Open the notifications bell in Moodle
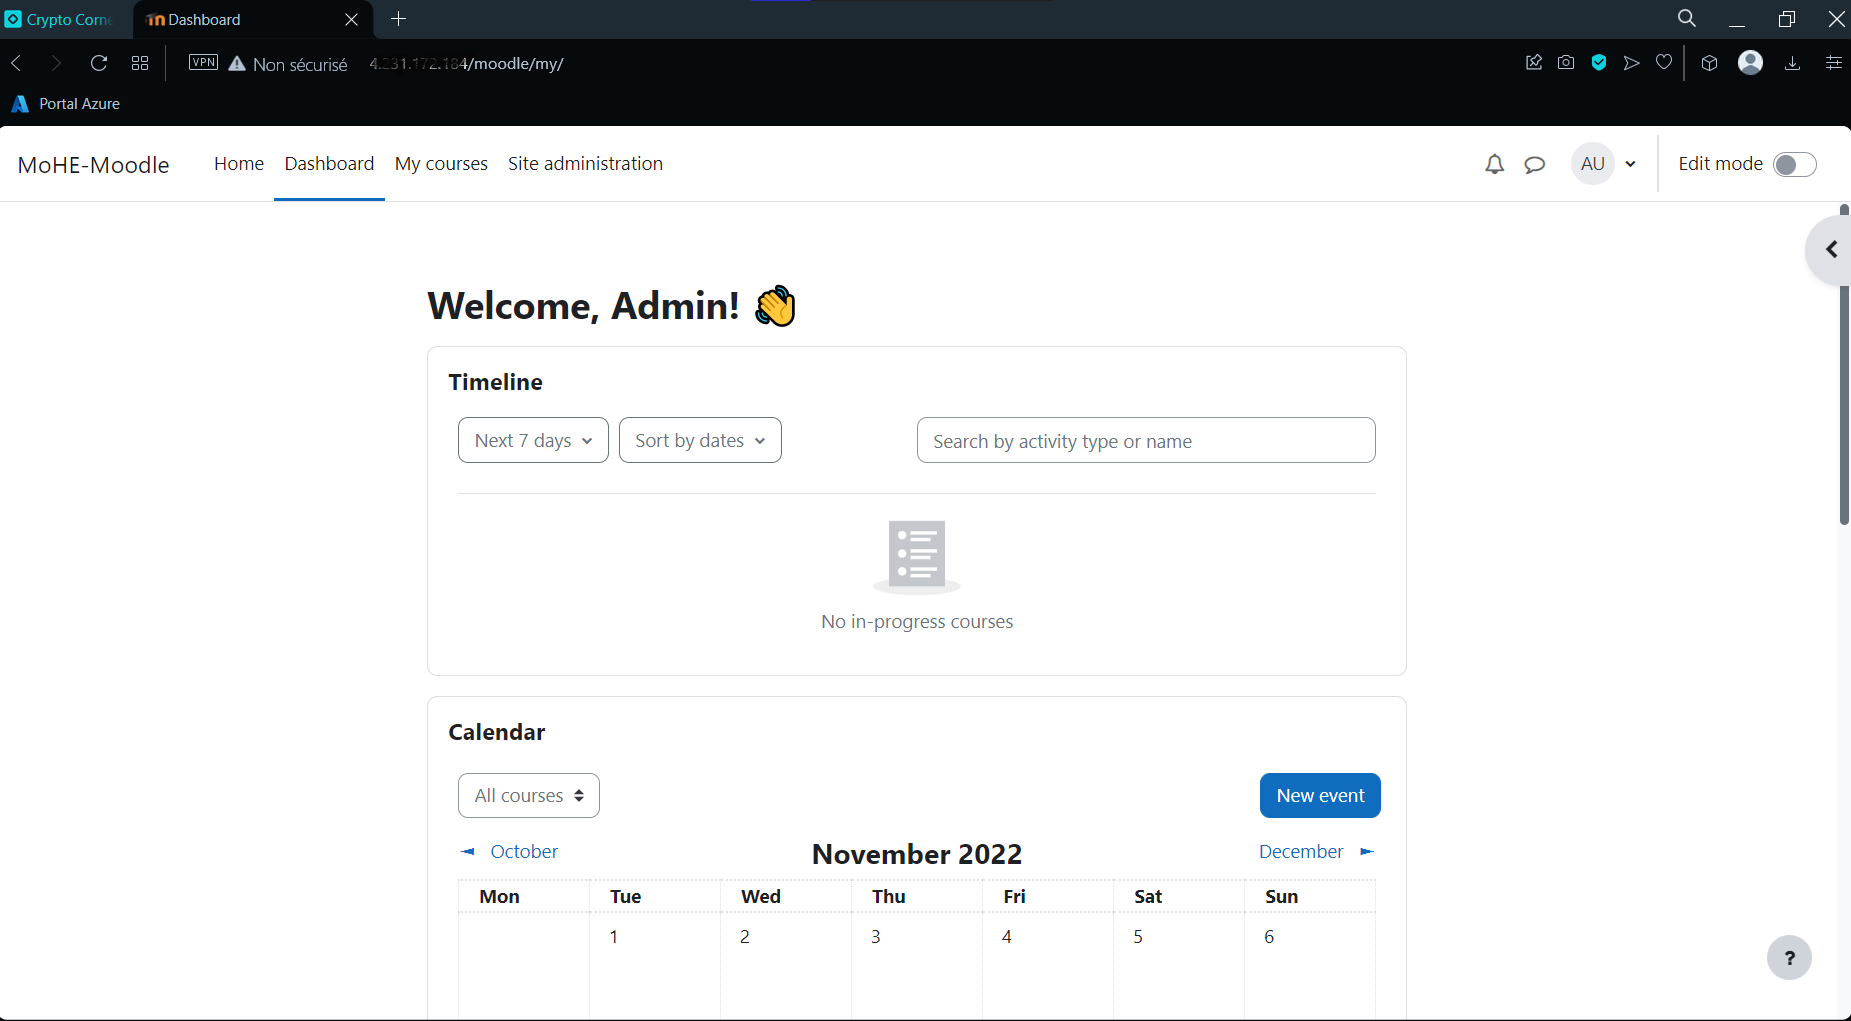1851x1021 pixels. (1494, 164)
